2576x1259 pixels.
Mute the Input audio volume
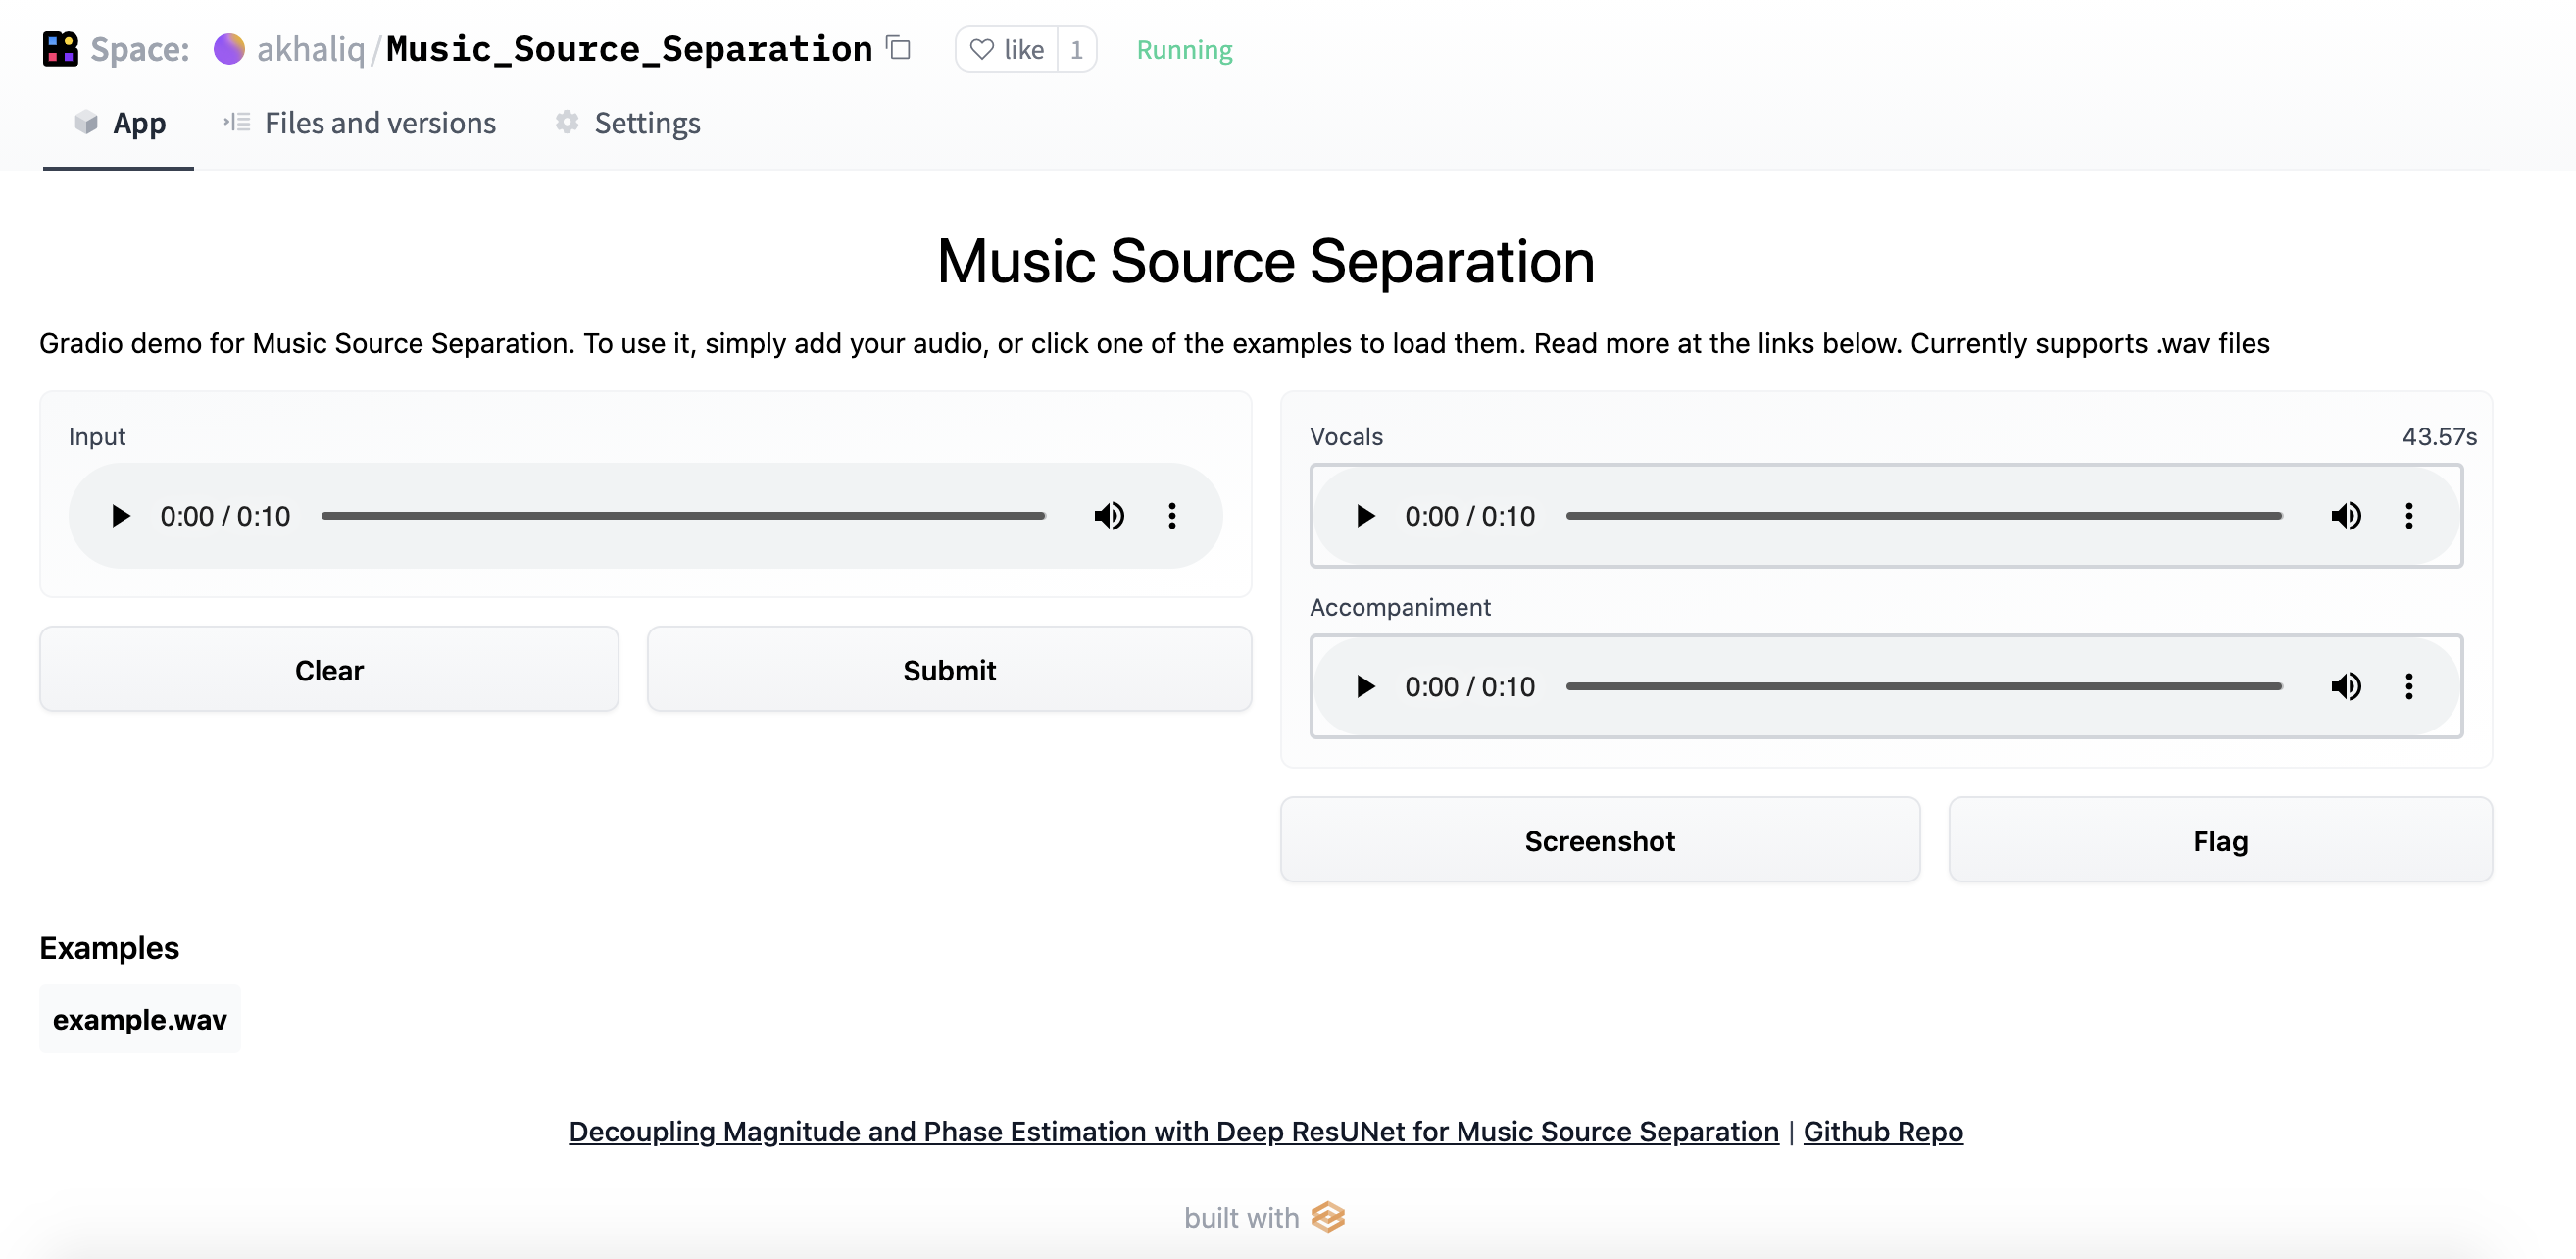coord(1110,516)
